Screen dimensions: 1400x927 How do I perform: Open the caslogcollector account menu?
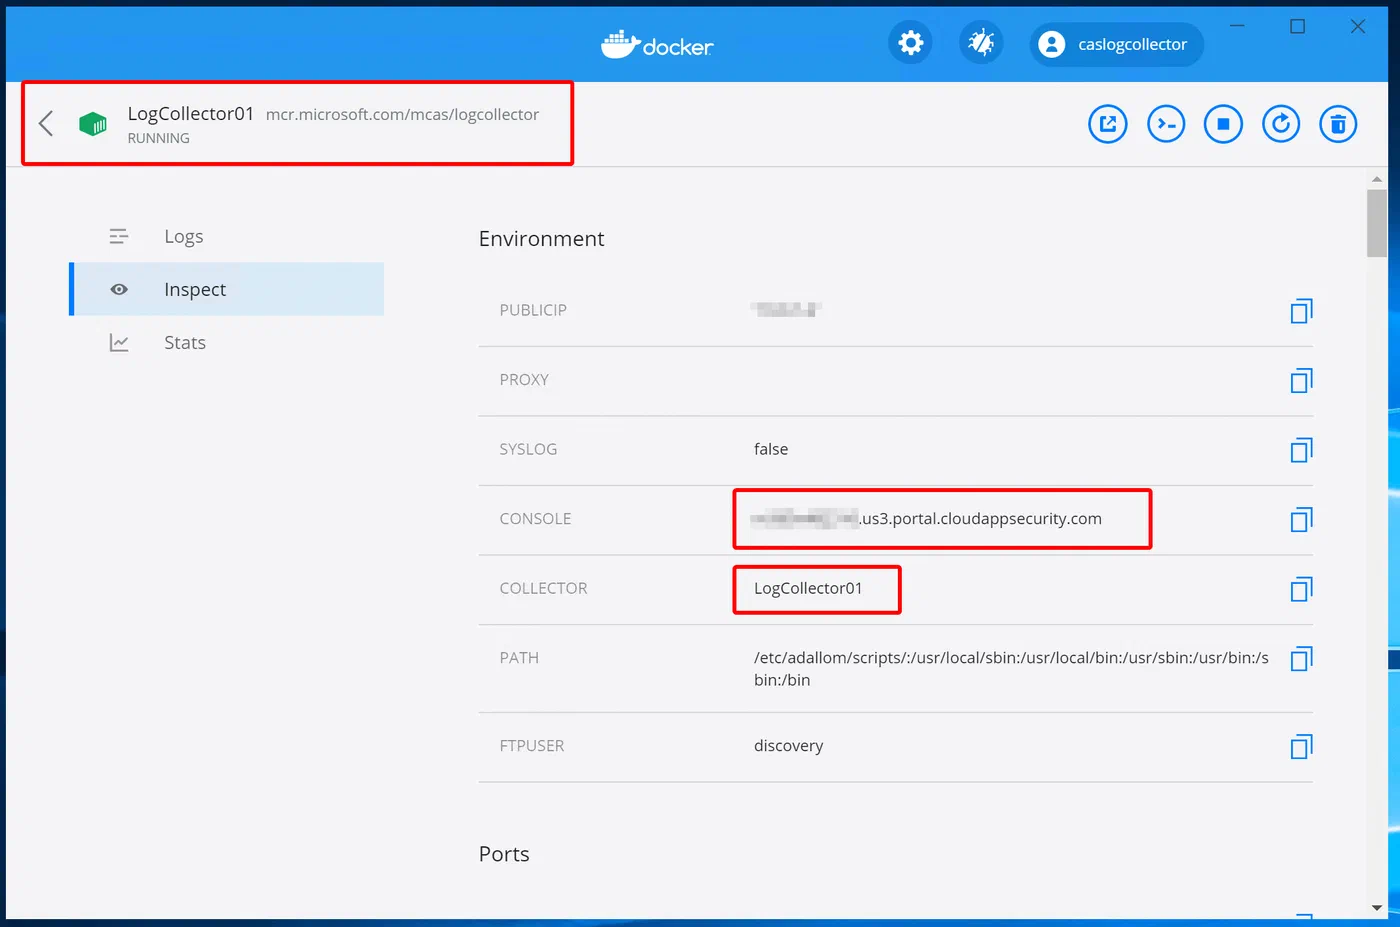1116,44
